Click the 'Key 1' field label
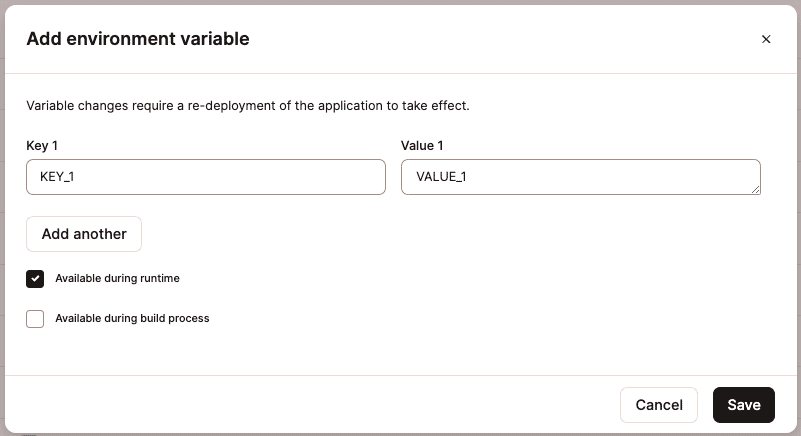801x436 pixels. pyautogui.click(x=42, y=146)
